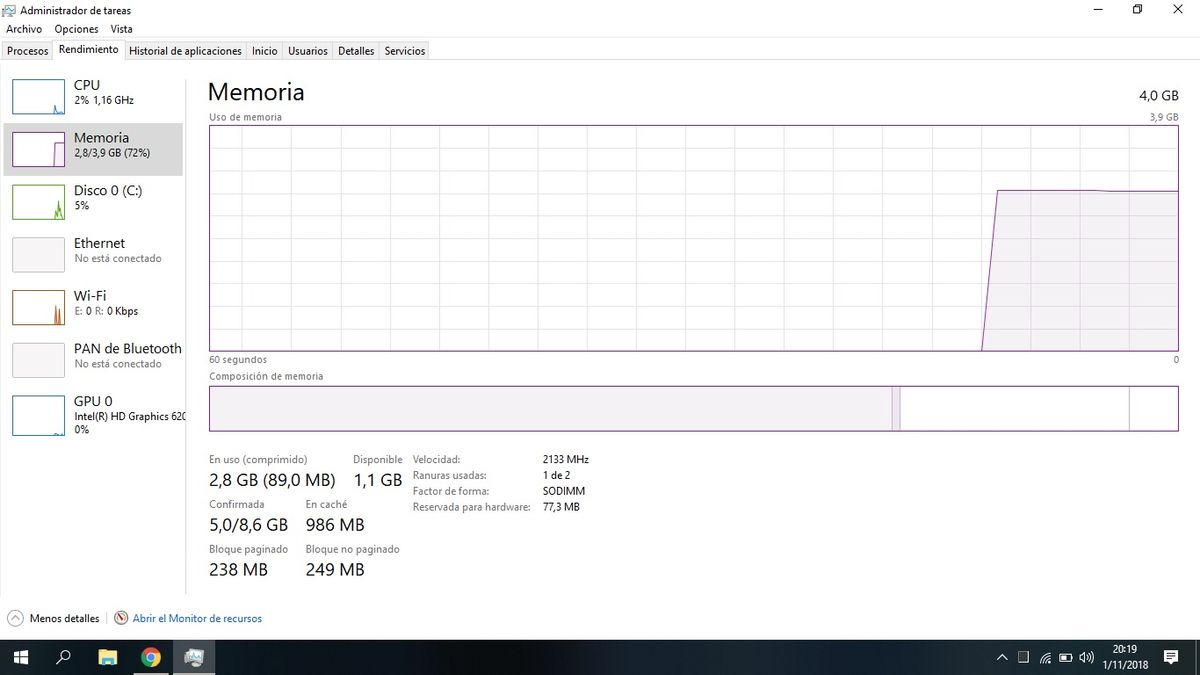Open the Archivo menu
The width and height of the screenshot is (1200, 675).
pyautogui.click(x=24, y=29)
